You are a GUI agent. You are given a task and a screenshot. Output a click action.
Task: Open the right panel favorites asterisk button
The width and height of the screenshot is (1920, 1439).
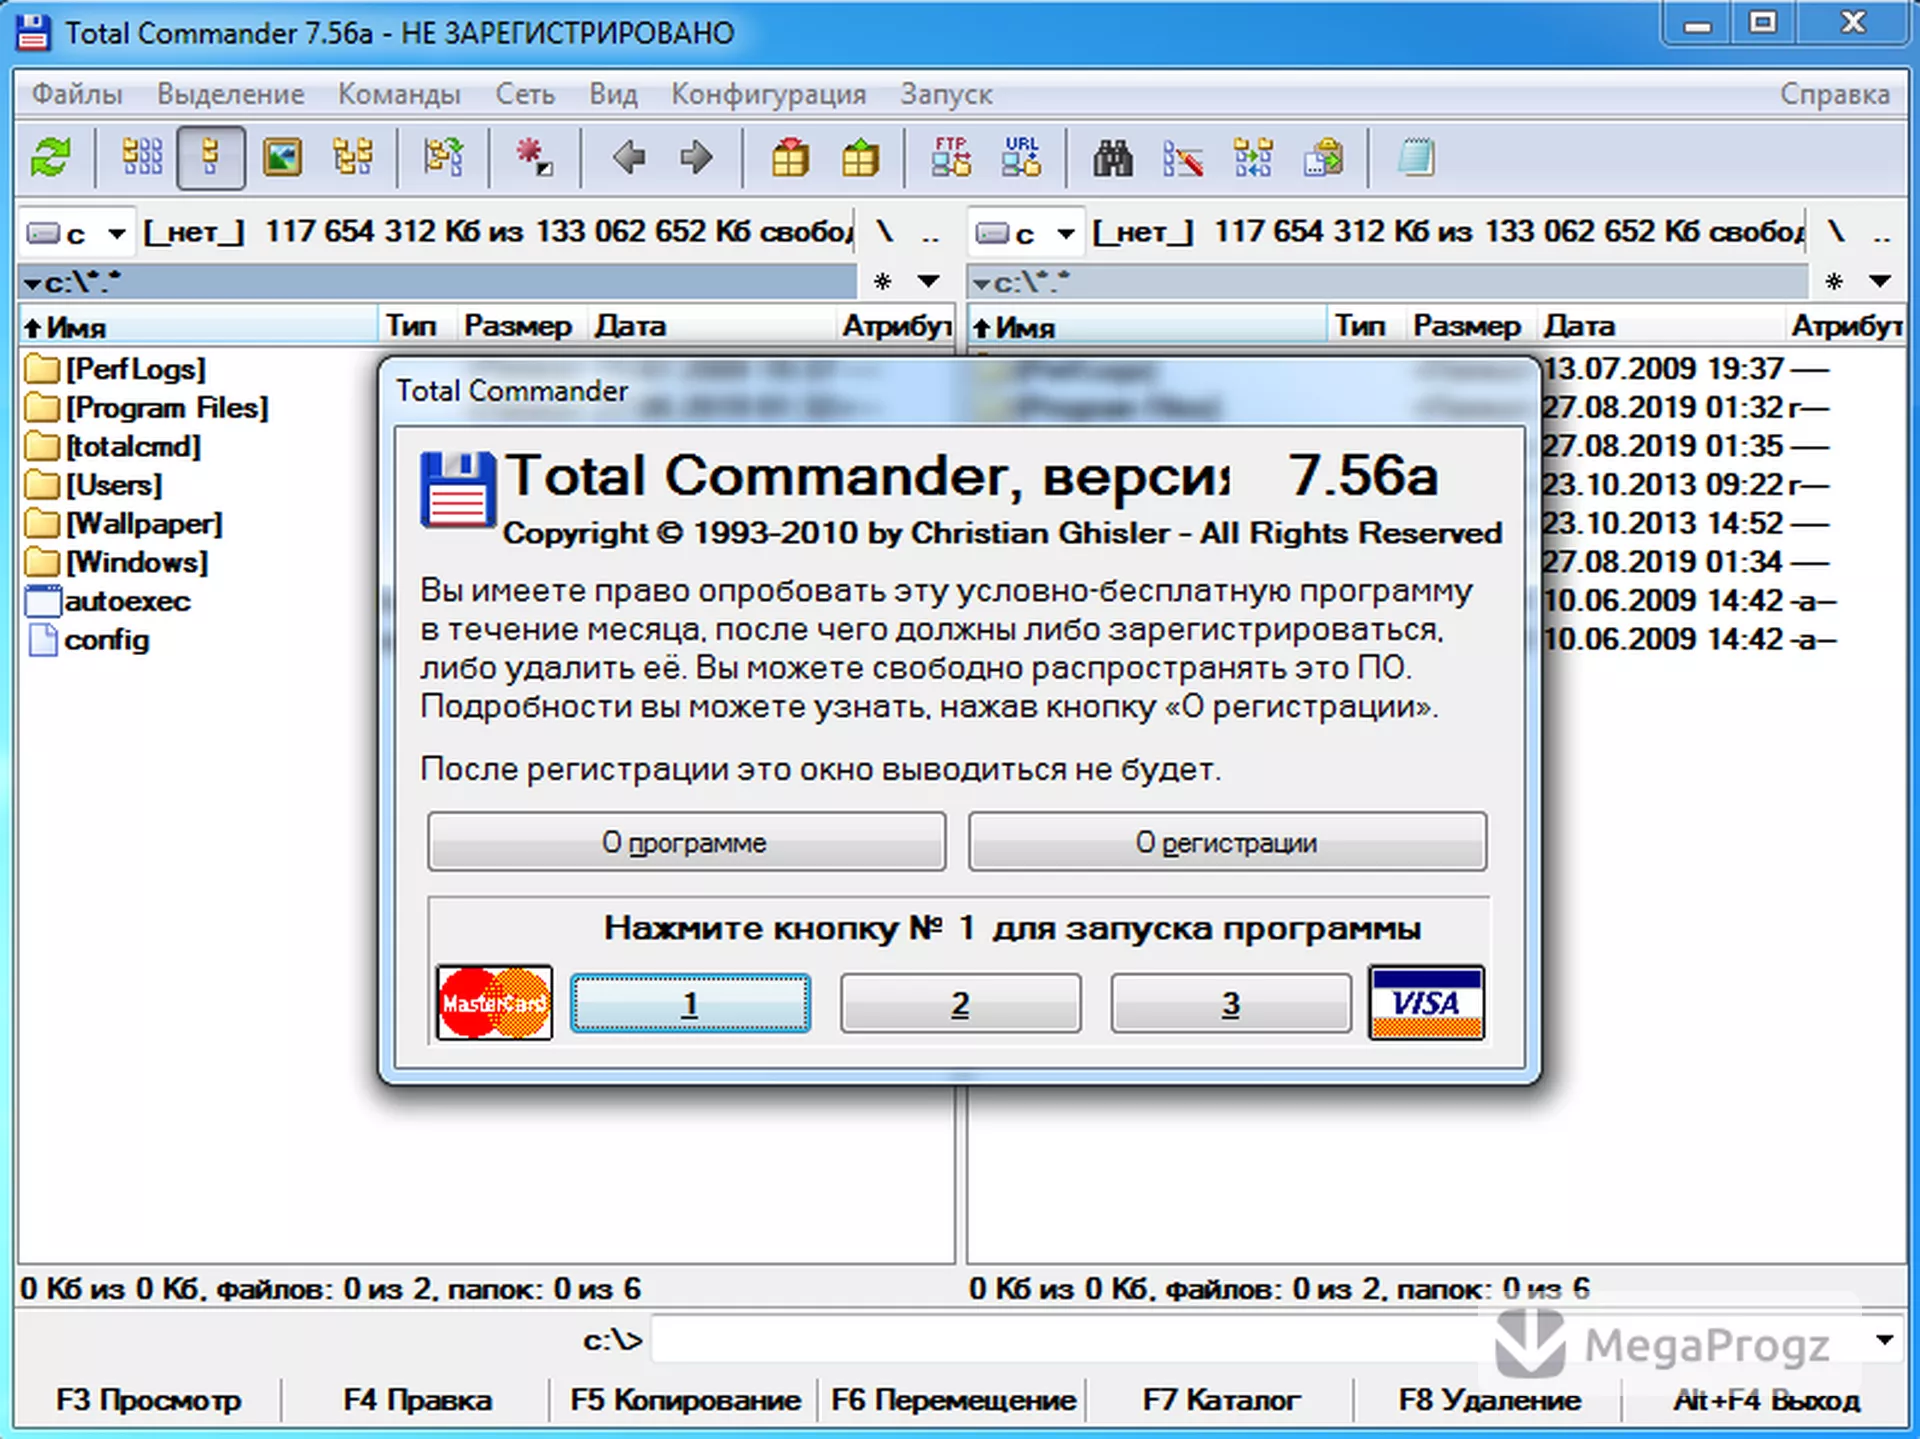pos(1833,281)
